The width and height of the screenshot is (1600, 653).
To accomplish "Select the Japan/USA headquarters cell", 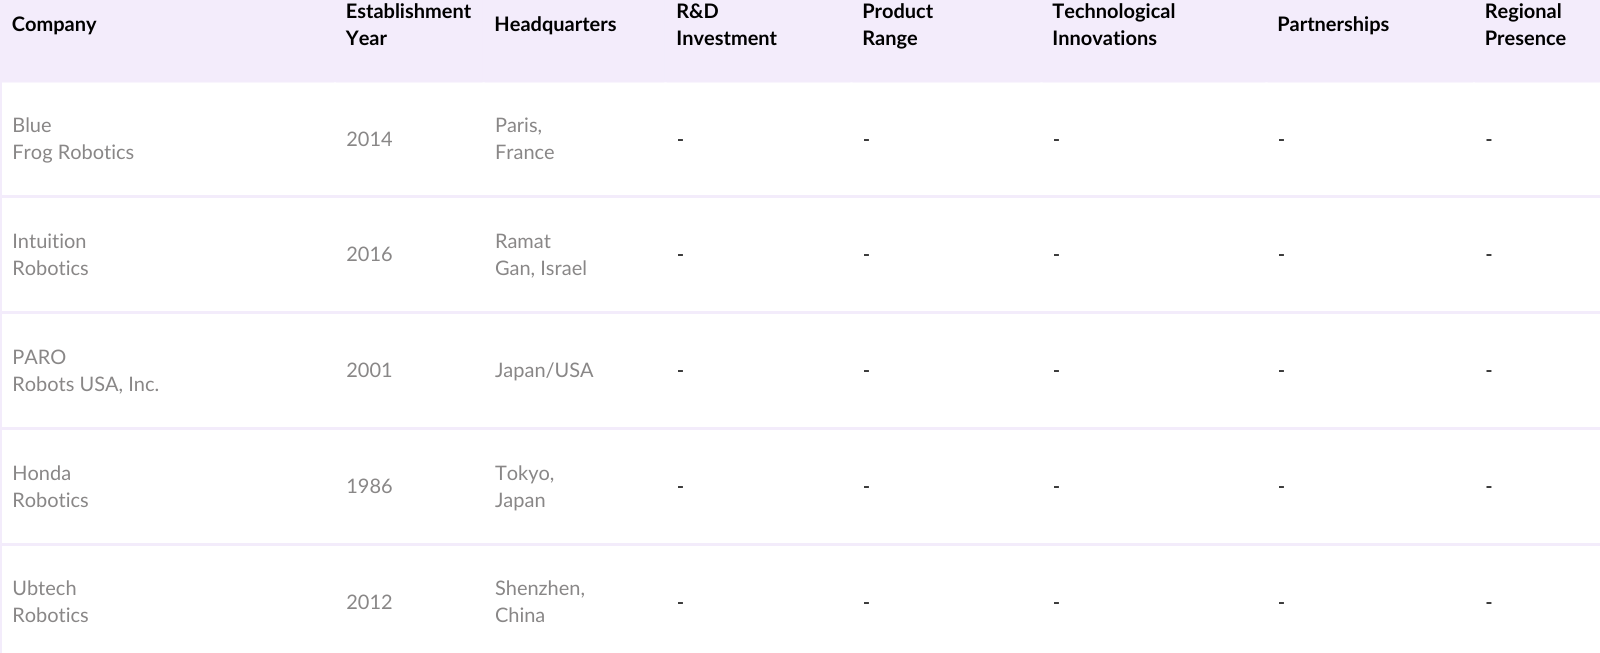I will click(x=544, y=371).
